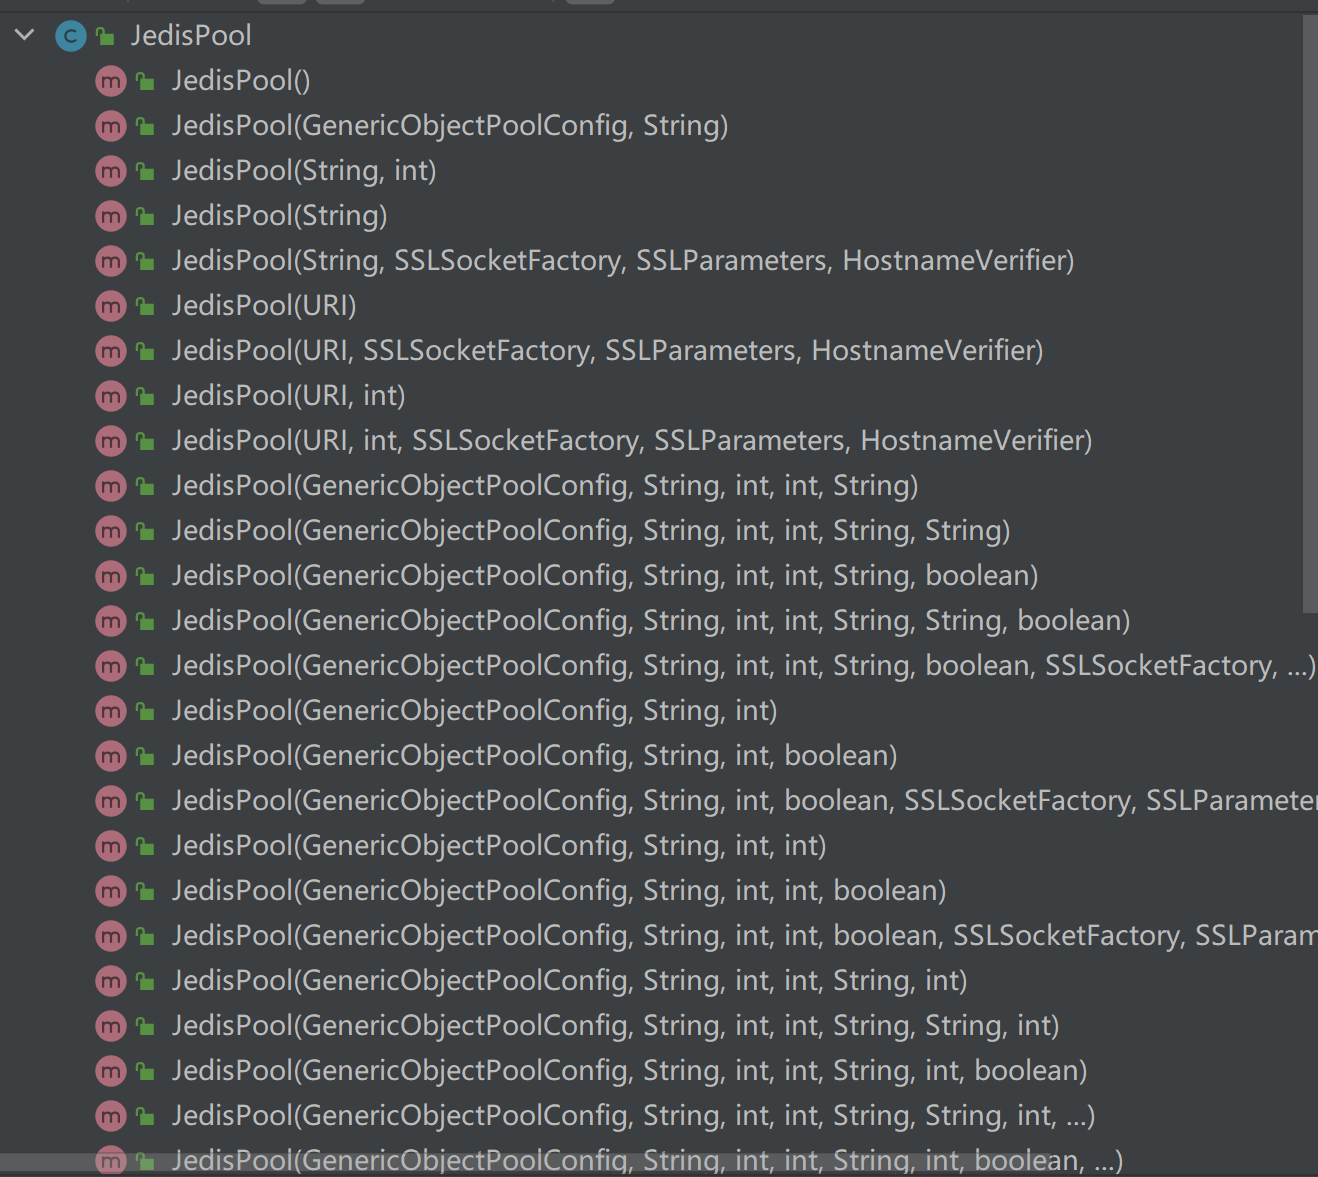Image resolution: width=1318 pixels, height=1177 pixels.
Task: Select JedisPool(String, int) constructor
Action: coord(304,171)
